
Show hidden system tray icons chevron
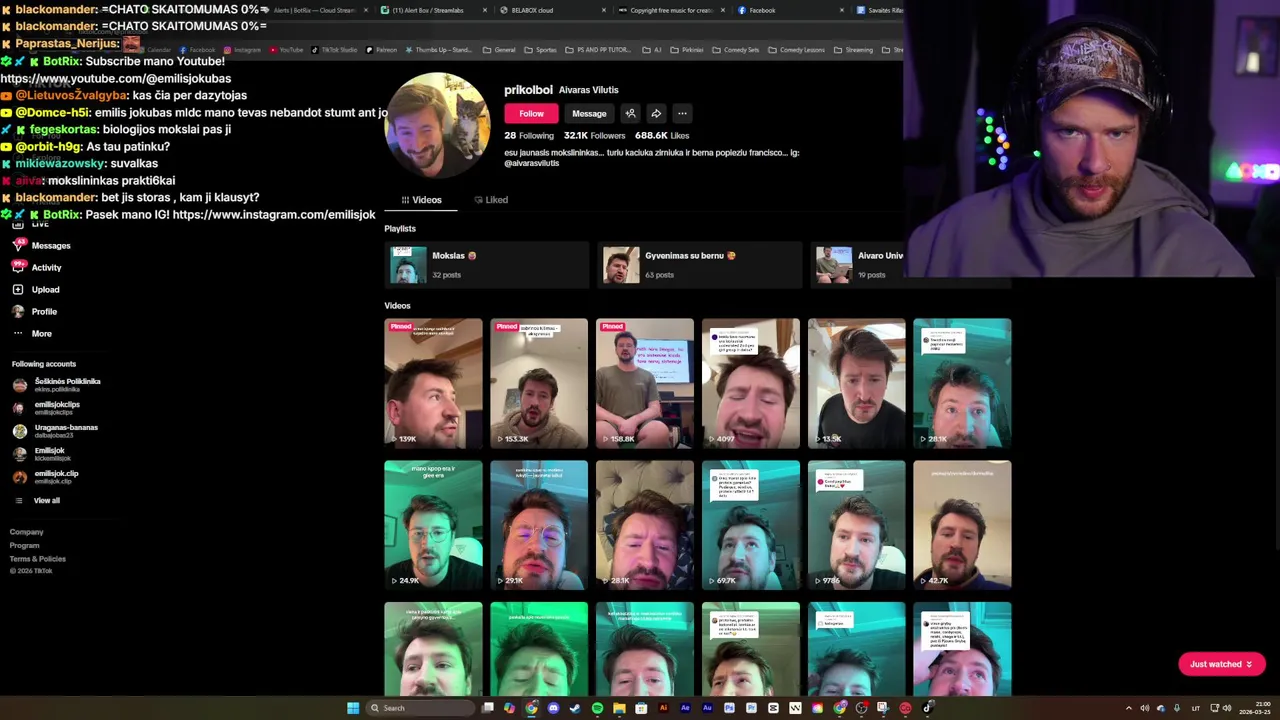[x=1129, y=708]
